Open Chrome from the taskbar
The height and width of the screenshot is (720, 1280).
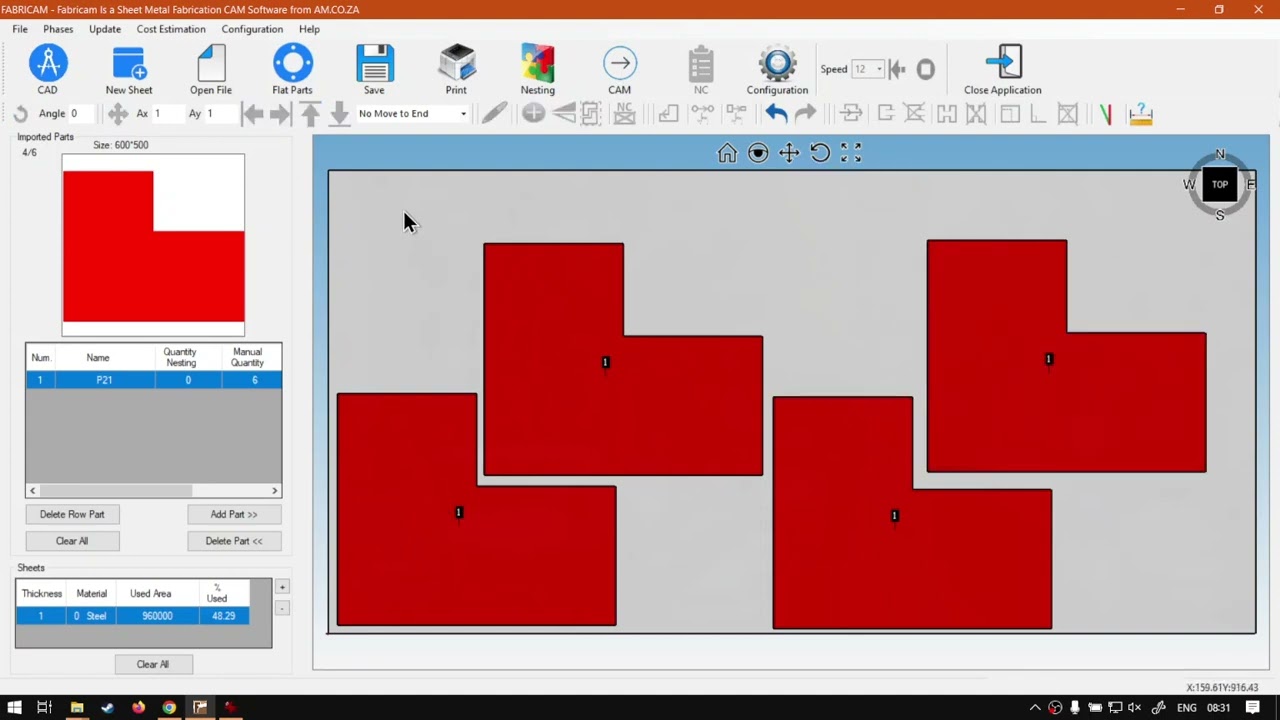[169, 708]
